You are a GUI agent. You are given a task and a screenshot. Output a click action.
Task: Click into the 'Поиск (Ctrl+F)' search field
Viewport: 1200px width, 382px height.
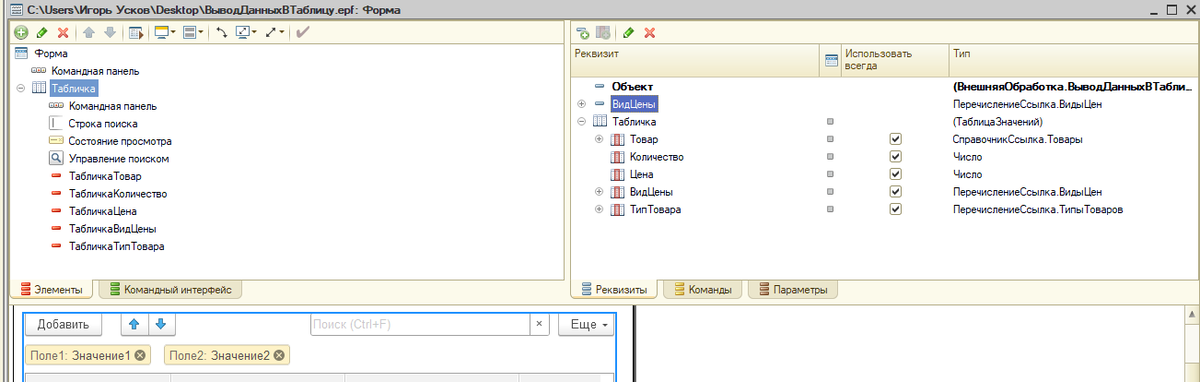click(x=419, y=324)
